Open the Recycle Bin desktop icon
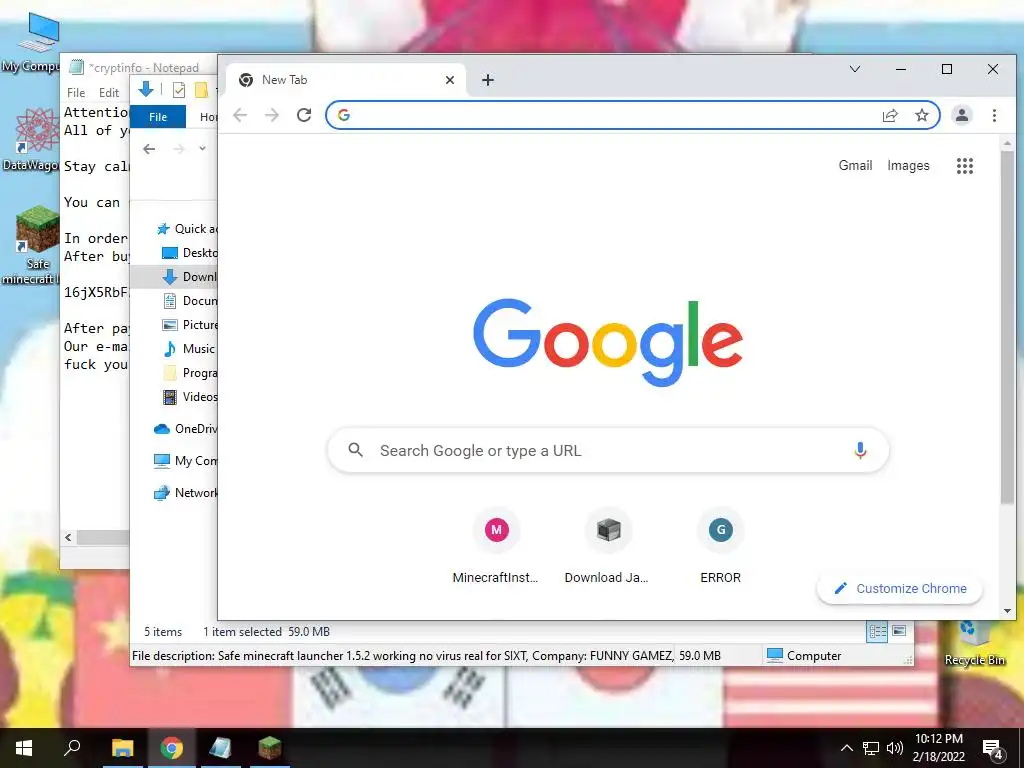The image size is (1024, 768). click(x=974, y=644)
